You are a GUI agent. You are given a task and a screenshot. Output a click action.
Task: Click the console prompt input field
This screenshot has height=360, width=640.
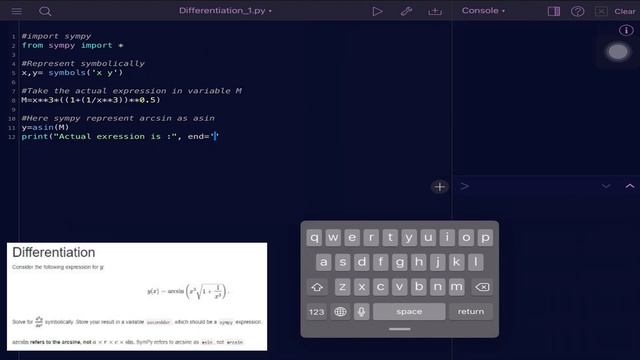[x=531, y=187]
